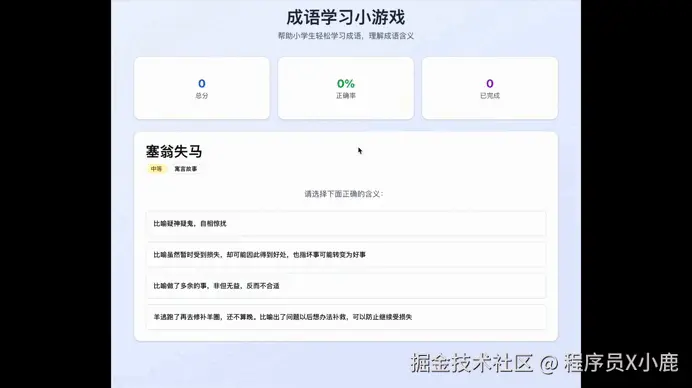Select the answer starting 羊逃跑了再去修补羊圈
The image size is (692, 388).
pyautogui.click(x=346, y=317)
